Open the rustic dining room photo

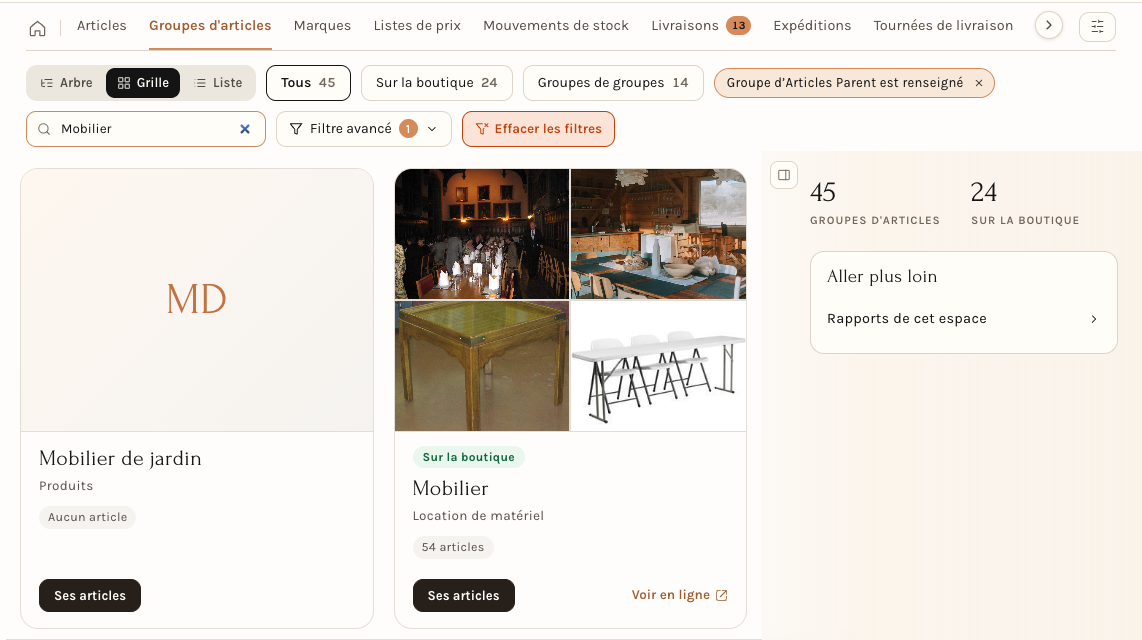point(658,234)
